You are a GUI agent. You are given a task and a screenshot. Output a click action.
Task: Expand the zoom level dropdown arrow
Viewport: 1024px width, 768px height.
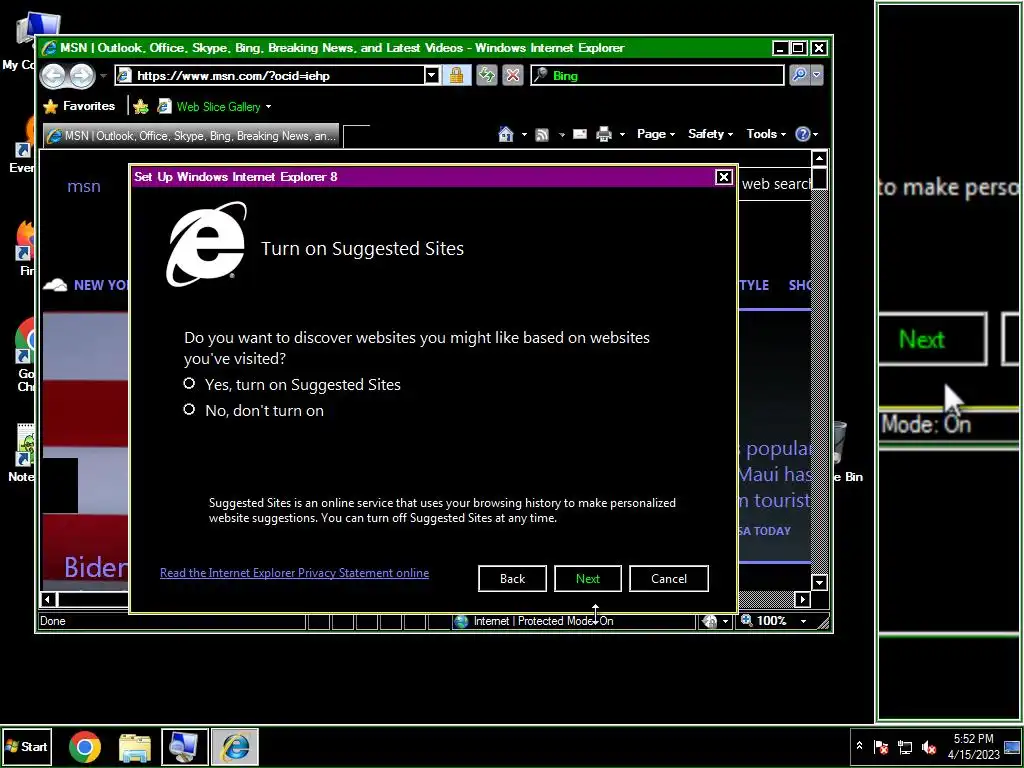[803, 621]
